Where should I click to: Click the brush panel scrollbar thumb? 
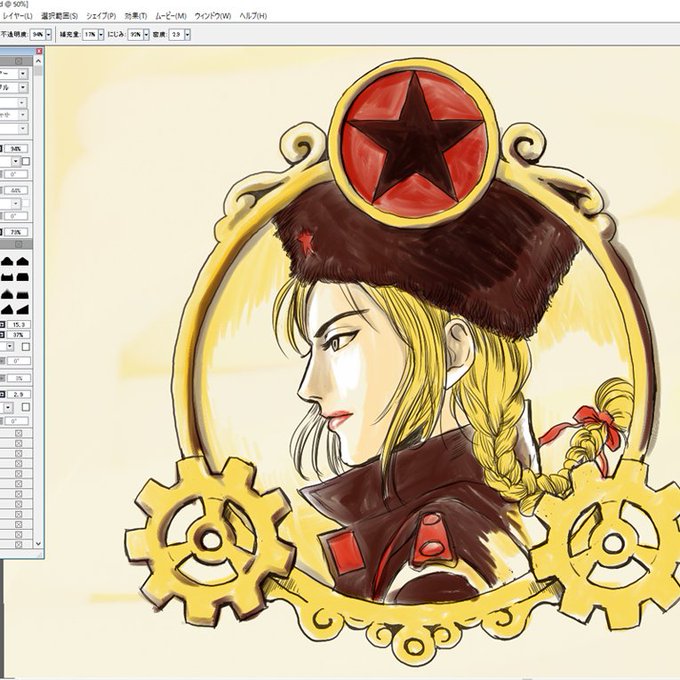pyautogui.click(x=38, y=71)
